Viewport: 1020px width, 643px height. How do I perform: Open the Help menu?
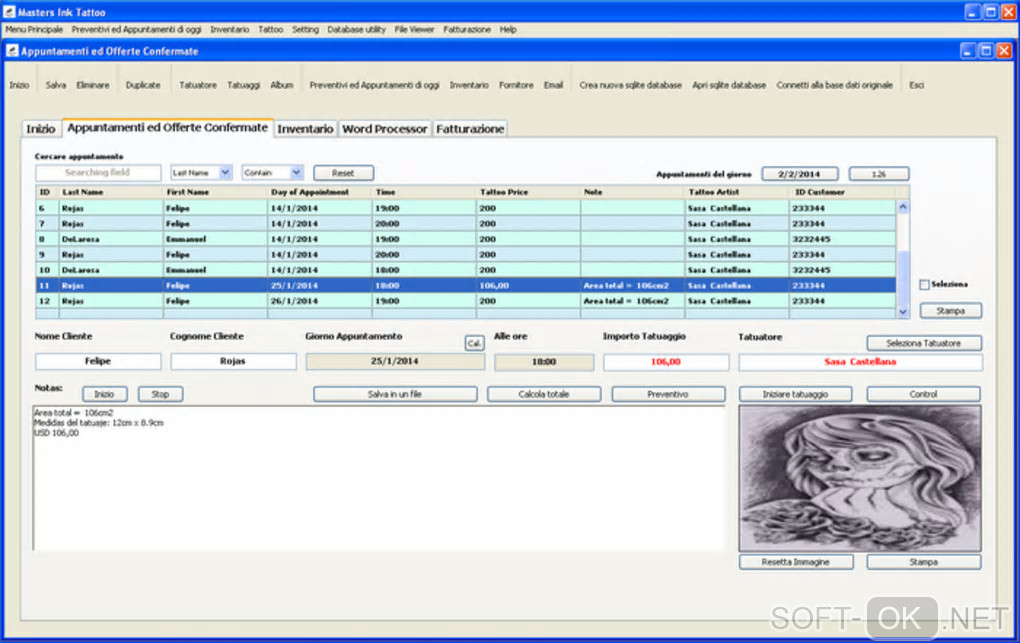(x=508, y=29)
